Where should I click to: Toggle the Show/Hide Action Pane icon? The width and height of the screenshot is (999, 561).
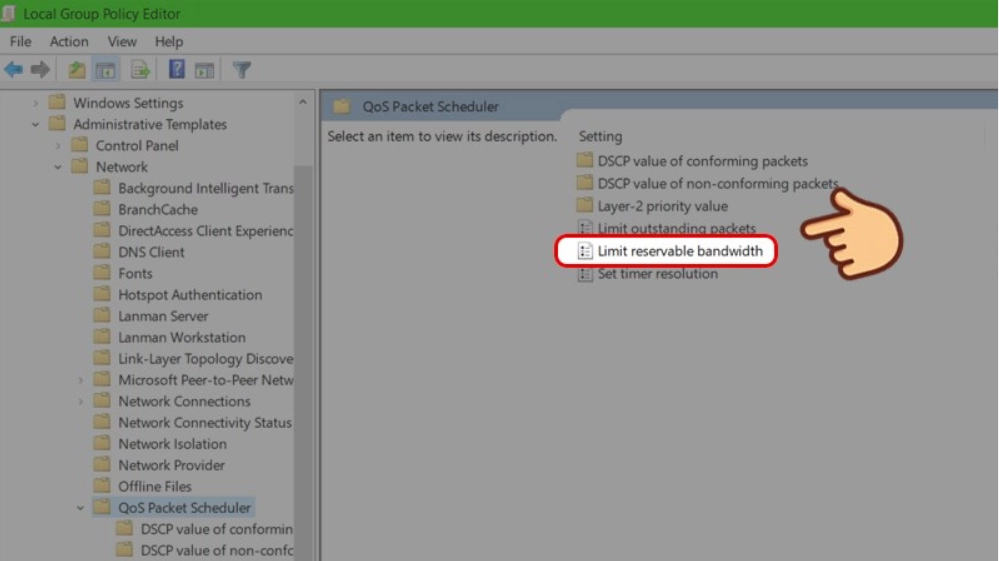coord(205,70)
